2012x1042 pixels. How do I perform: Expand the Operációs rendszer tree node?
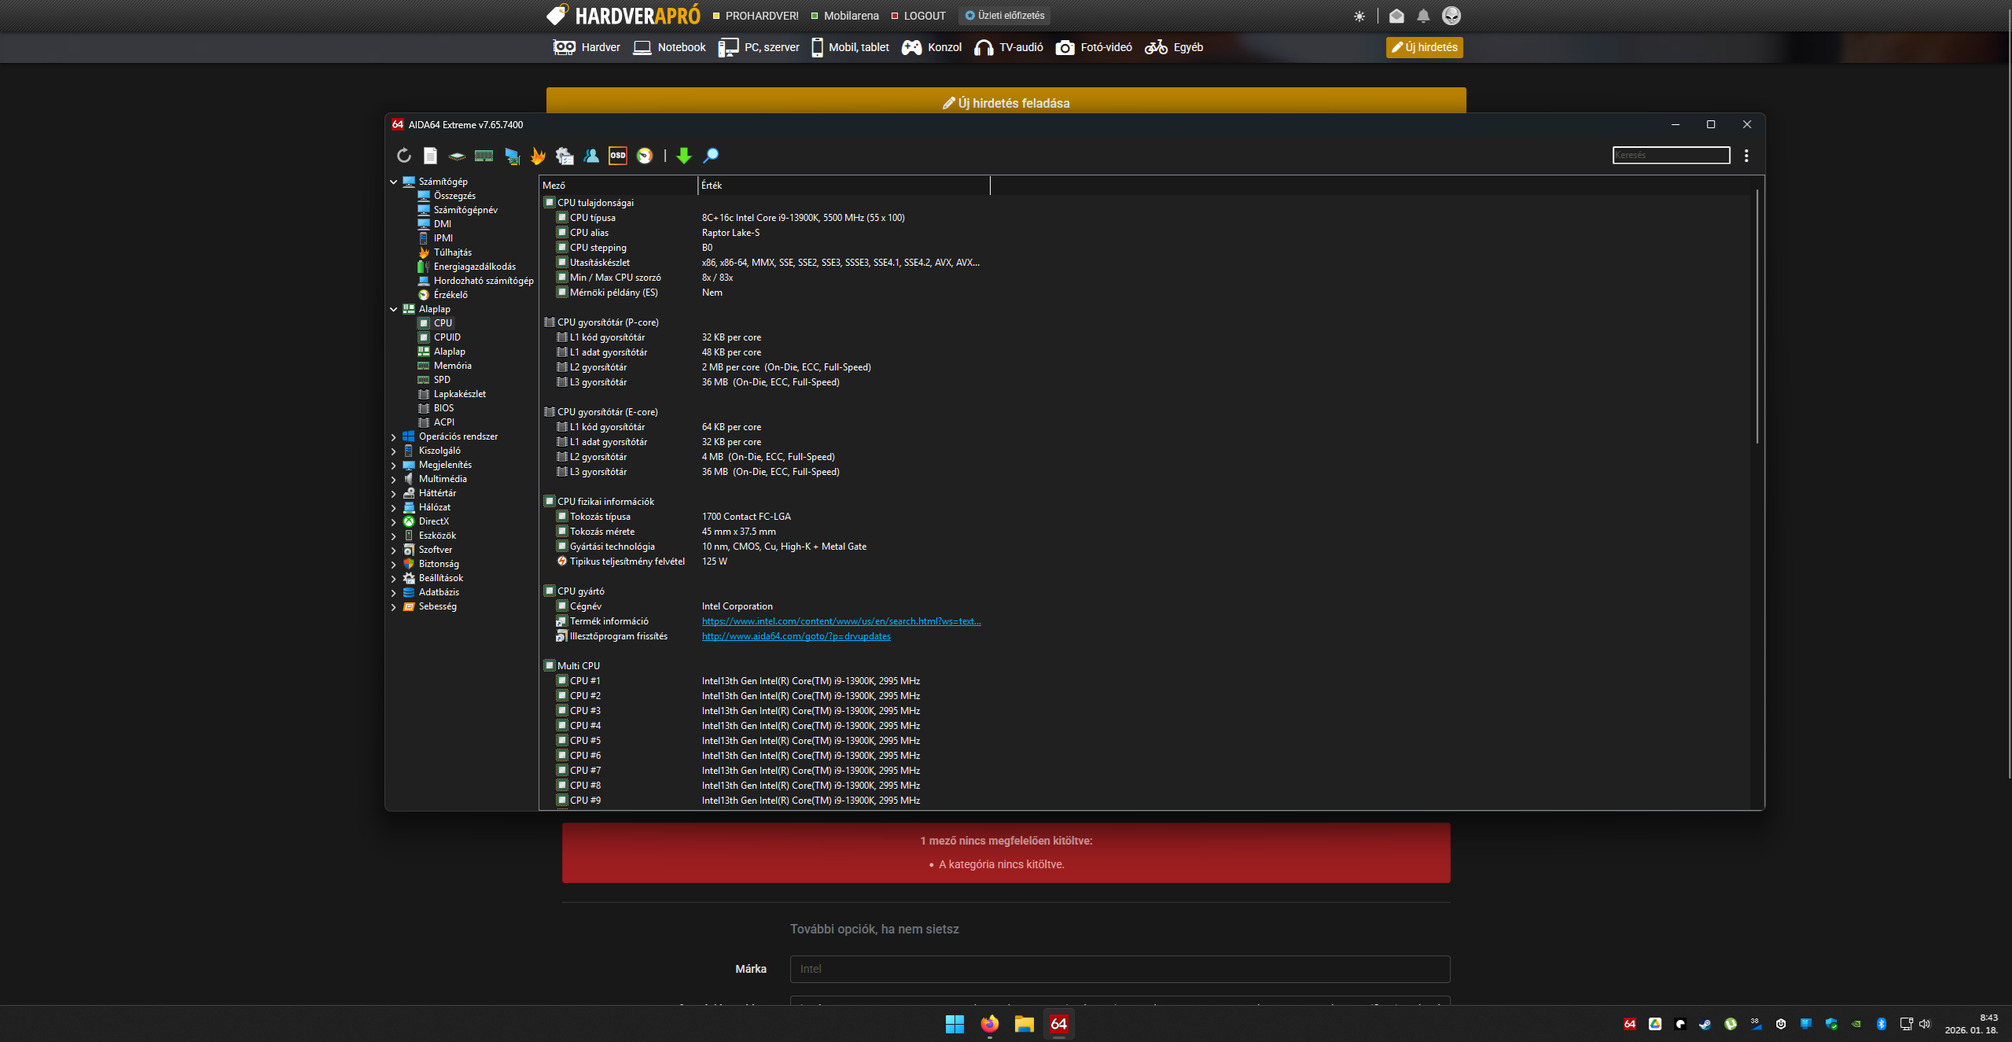tap(394, 437)
